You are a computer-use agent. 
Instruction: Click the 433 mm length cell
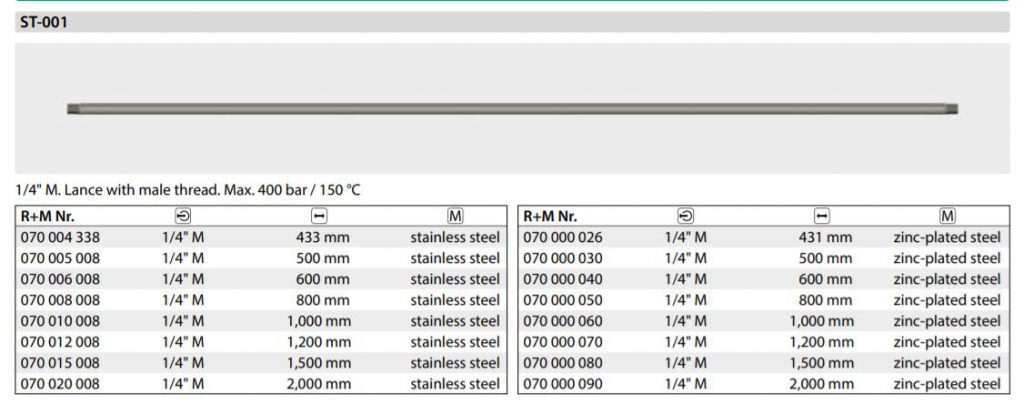[x=323, y=237]
